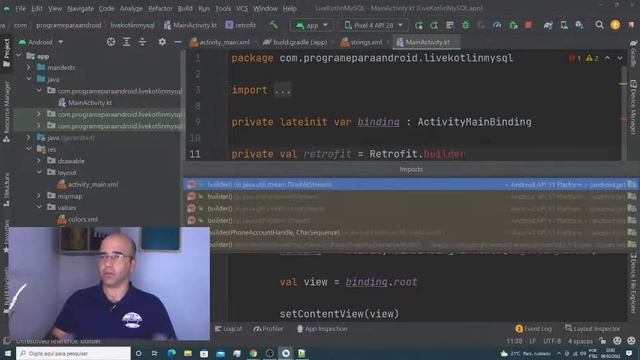Open the File menu
640x360 pixels.
[20, 8]
